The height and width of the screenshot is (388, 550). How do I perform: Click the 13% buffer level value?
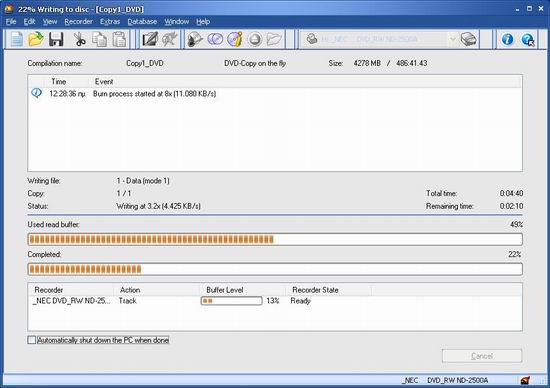coord(273,301)
